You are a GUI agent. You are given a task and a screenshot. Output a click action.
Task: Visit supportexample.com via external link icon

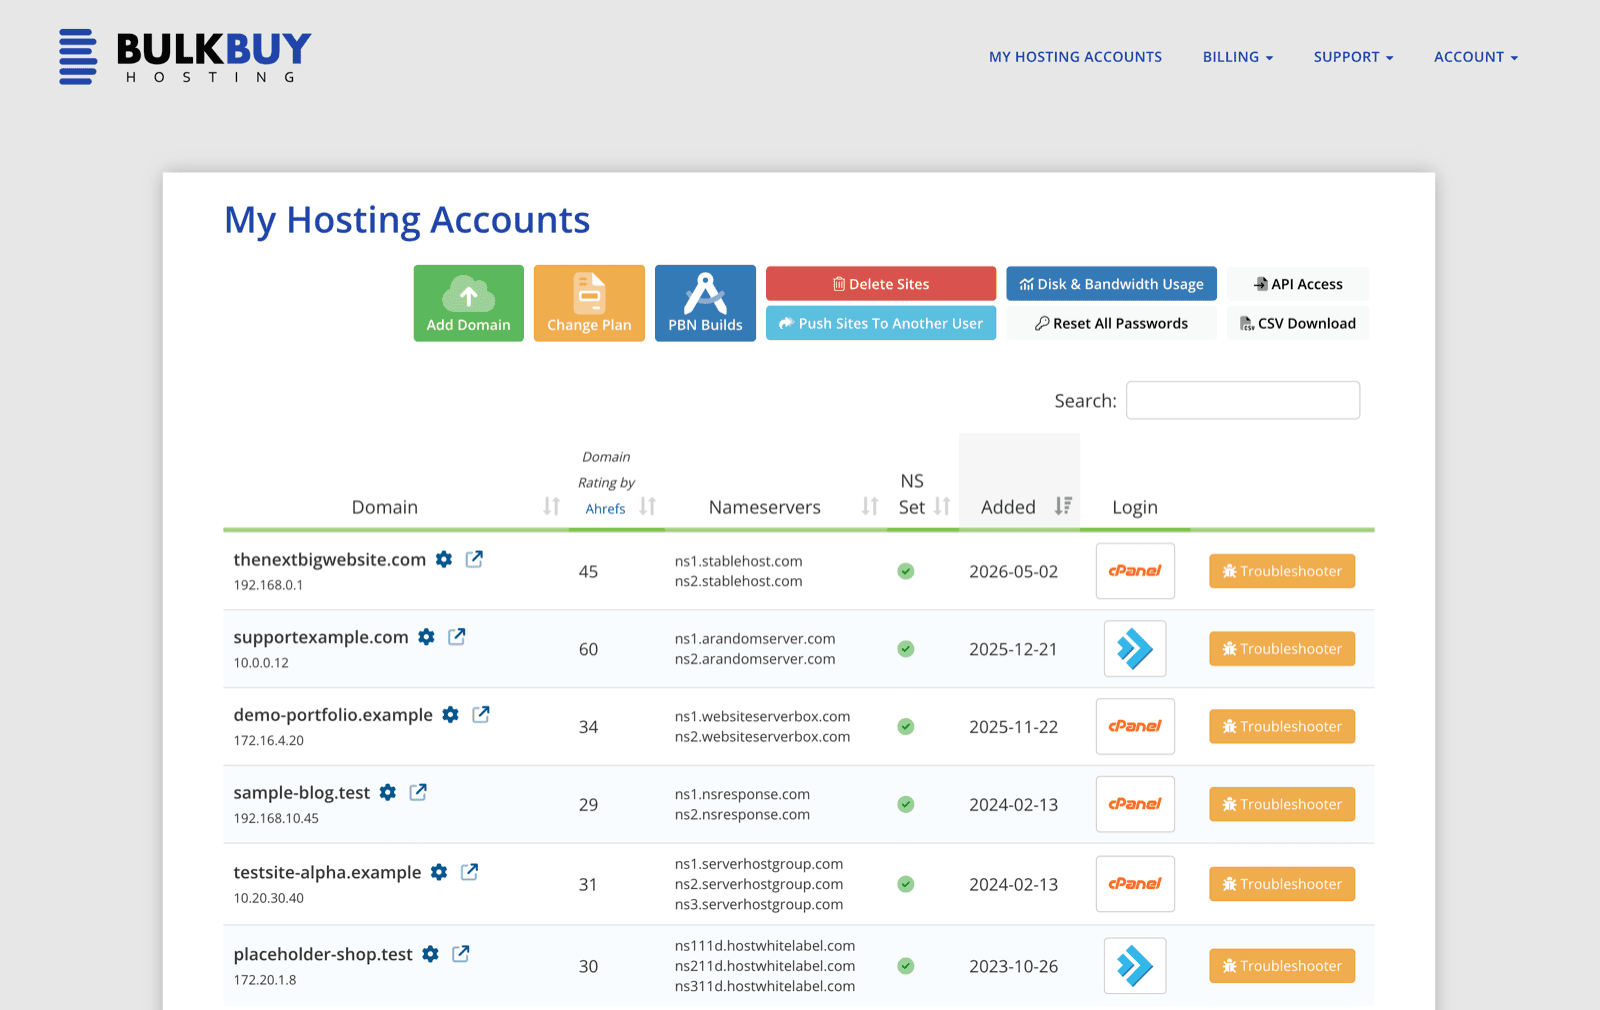(457, 636)
